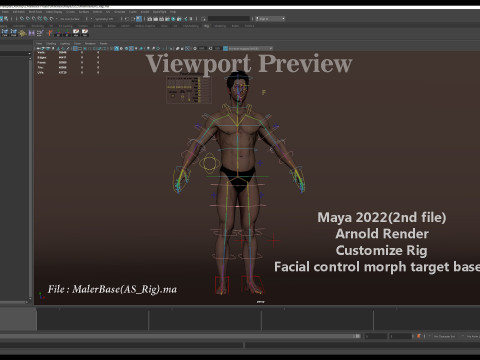Viewport: 480px width, 360px height.
Task: Click the first blue AS shelf icon
Action: [x=5, y=32]
